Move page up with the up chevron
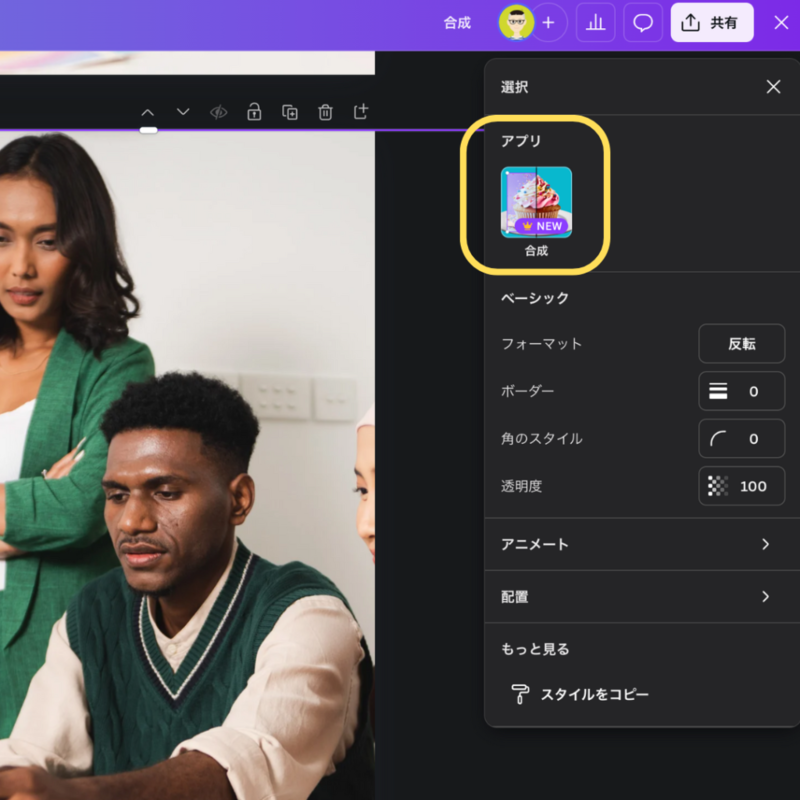 tap(147, 112)
